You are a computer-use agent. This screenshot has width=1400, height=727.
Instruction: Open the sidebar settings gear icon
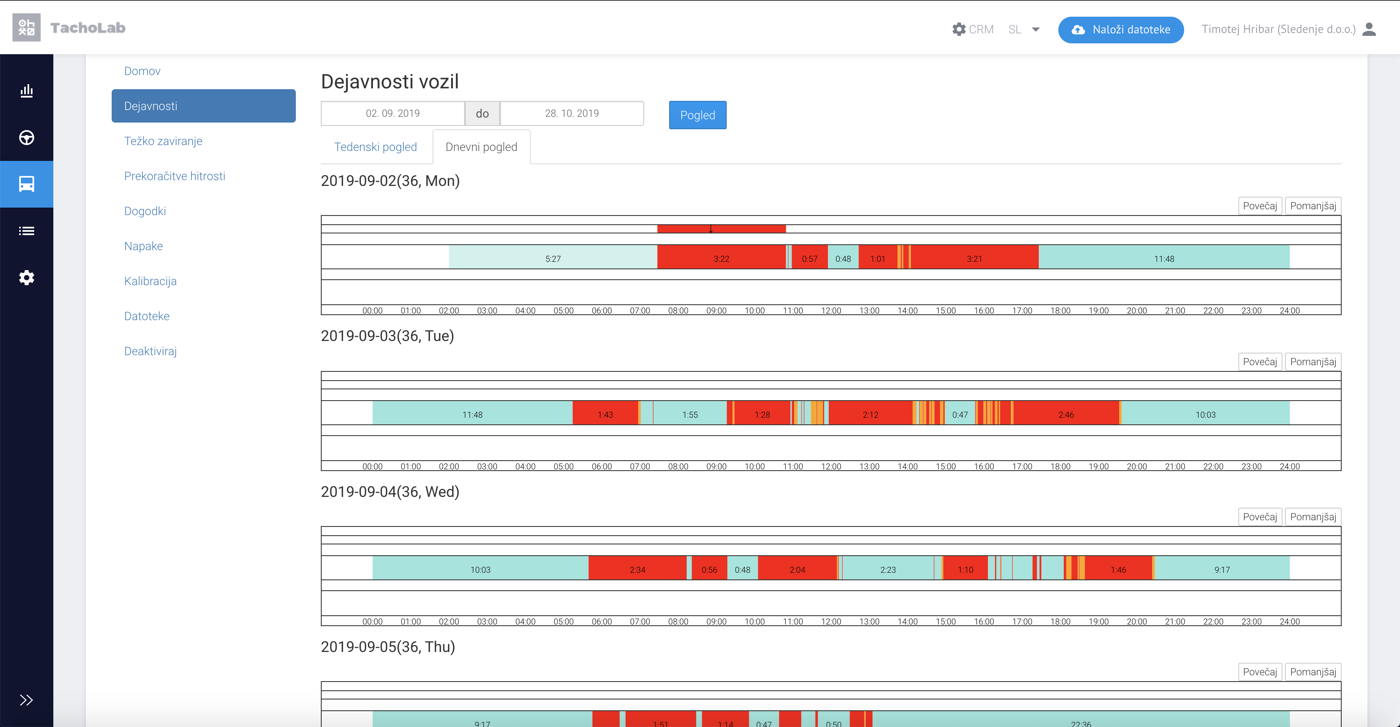(x=27, y=278)
